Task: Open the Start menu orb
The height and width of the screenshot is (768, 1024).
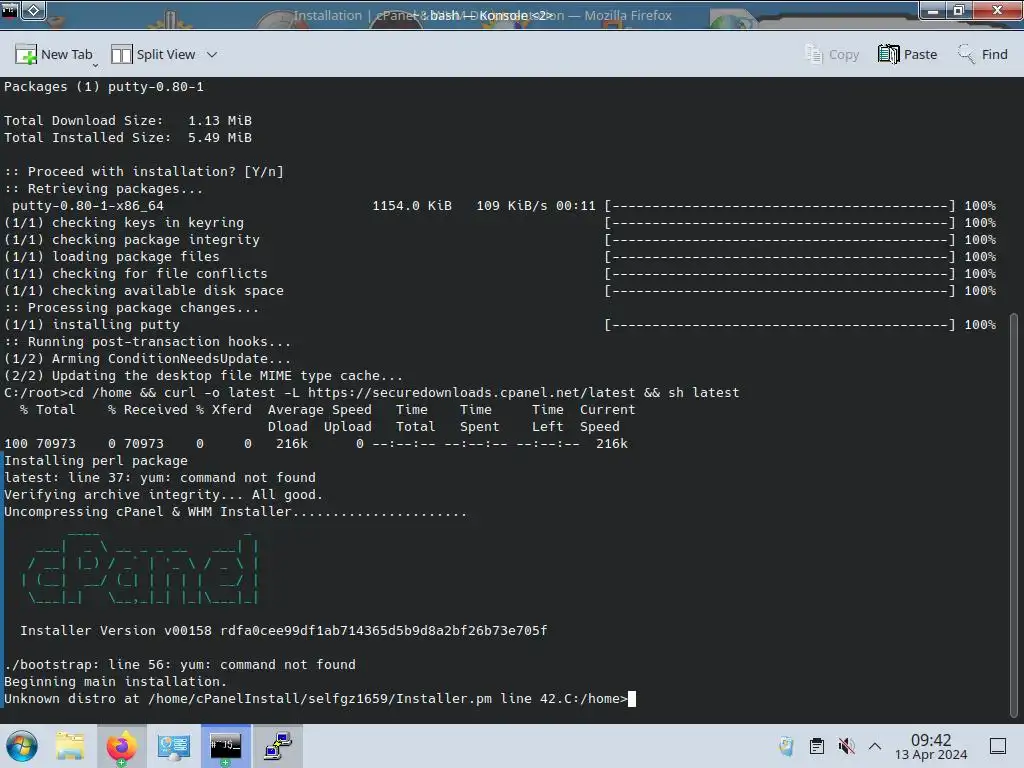Action: [x=22, y=746]
